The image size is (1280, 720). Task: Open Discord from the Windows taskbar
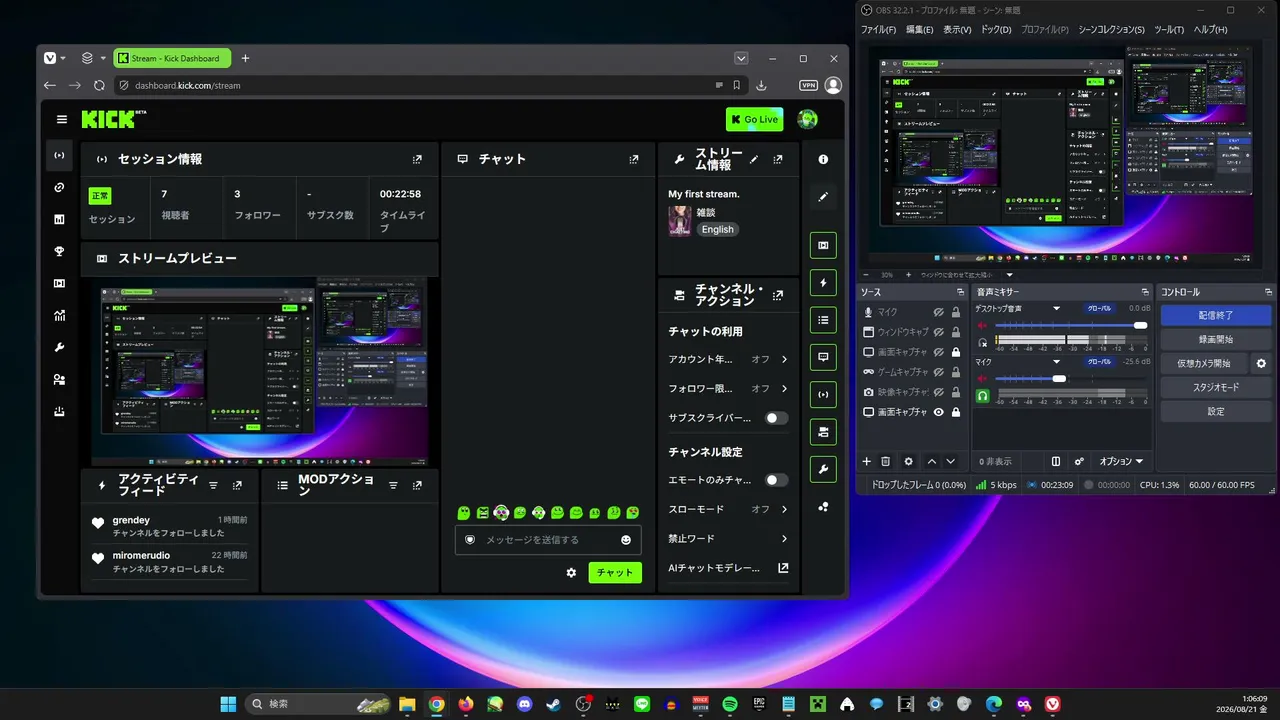point(525,704)
